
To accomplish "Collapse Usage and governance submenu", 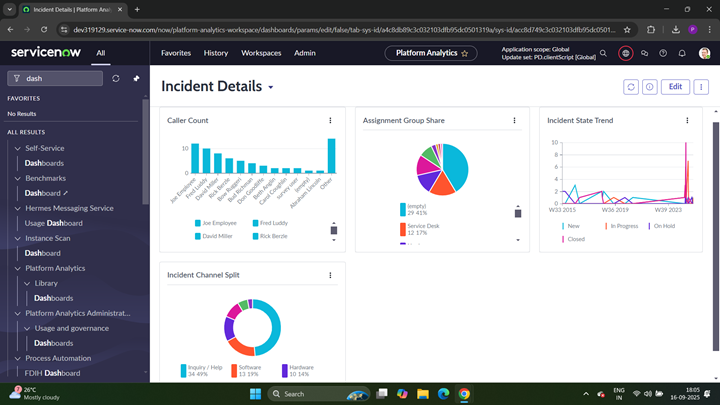I will [27, 328].
